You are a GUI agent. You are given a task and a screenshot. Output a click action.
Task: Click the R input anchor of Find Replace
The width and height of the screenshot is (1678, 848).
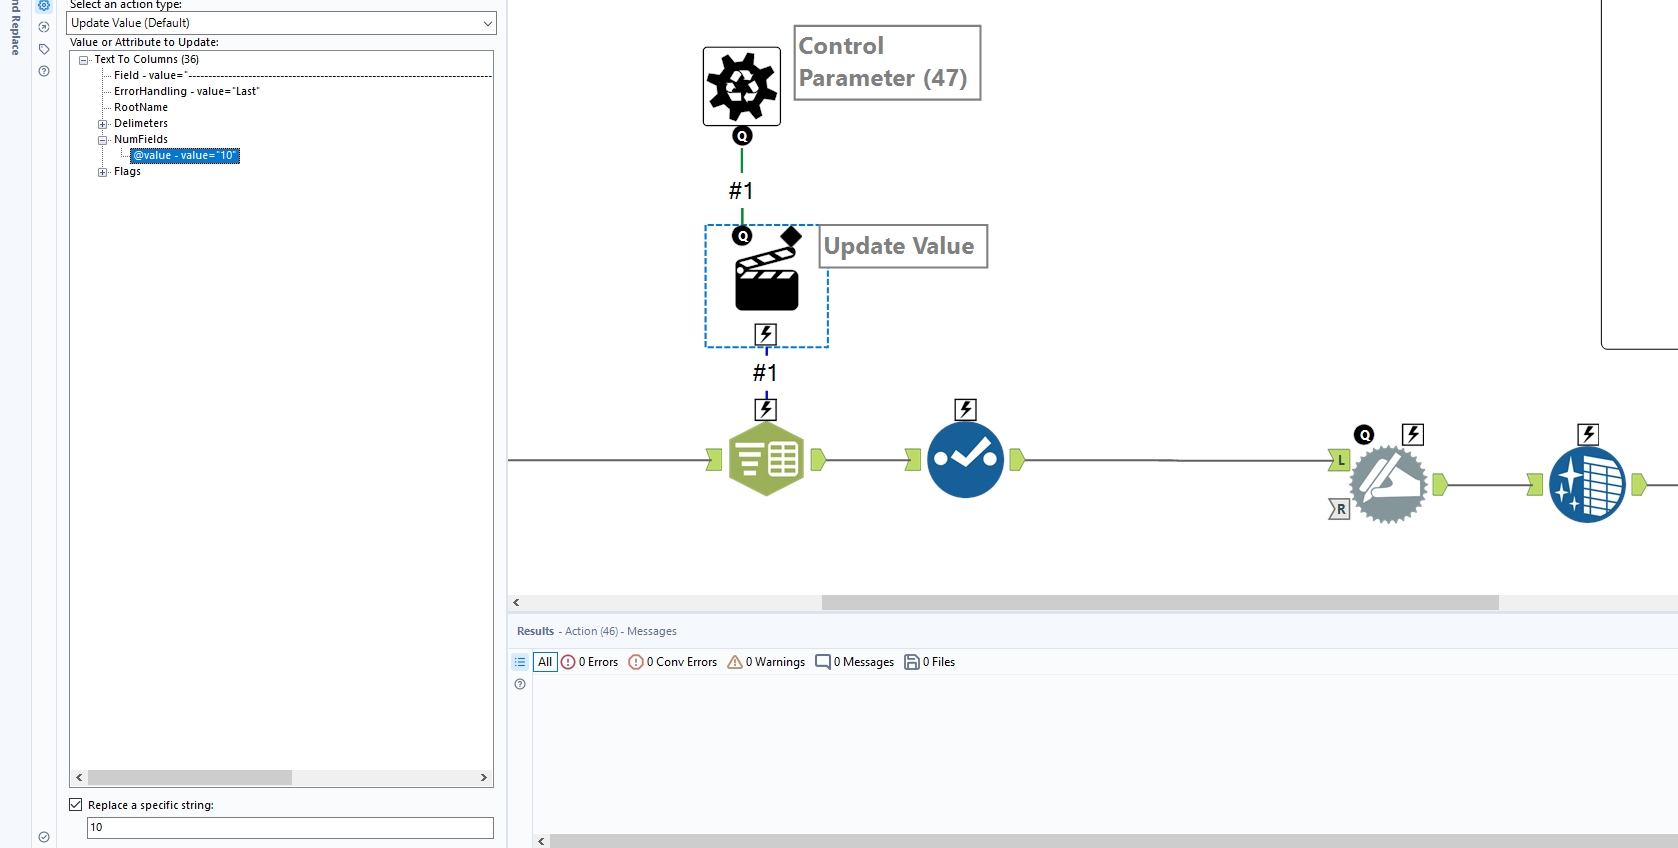tap(1339, 509)
